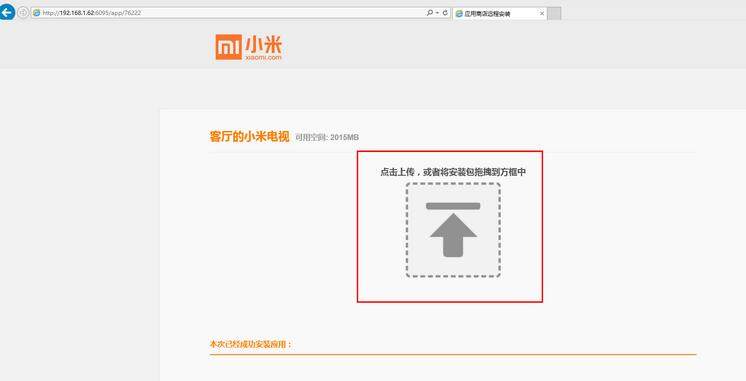This screenshot has height=381, width=746.
Task: Click the 客厅的小米电视 device title
Action: (x=249, y=137)
